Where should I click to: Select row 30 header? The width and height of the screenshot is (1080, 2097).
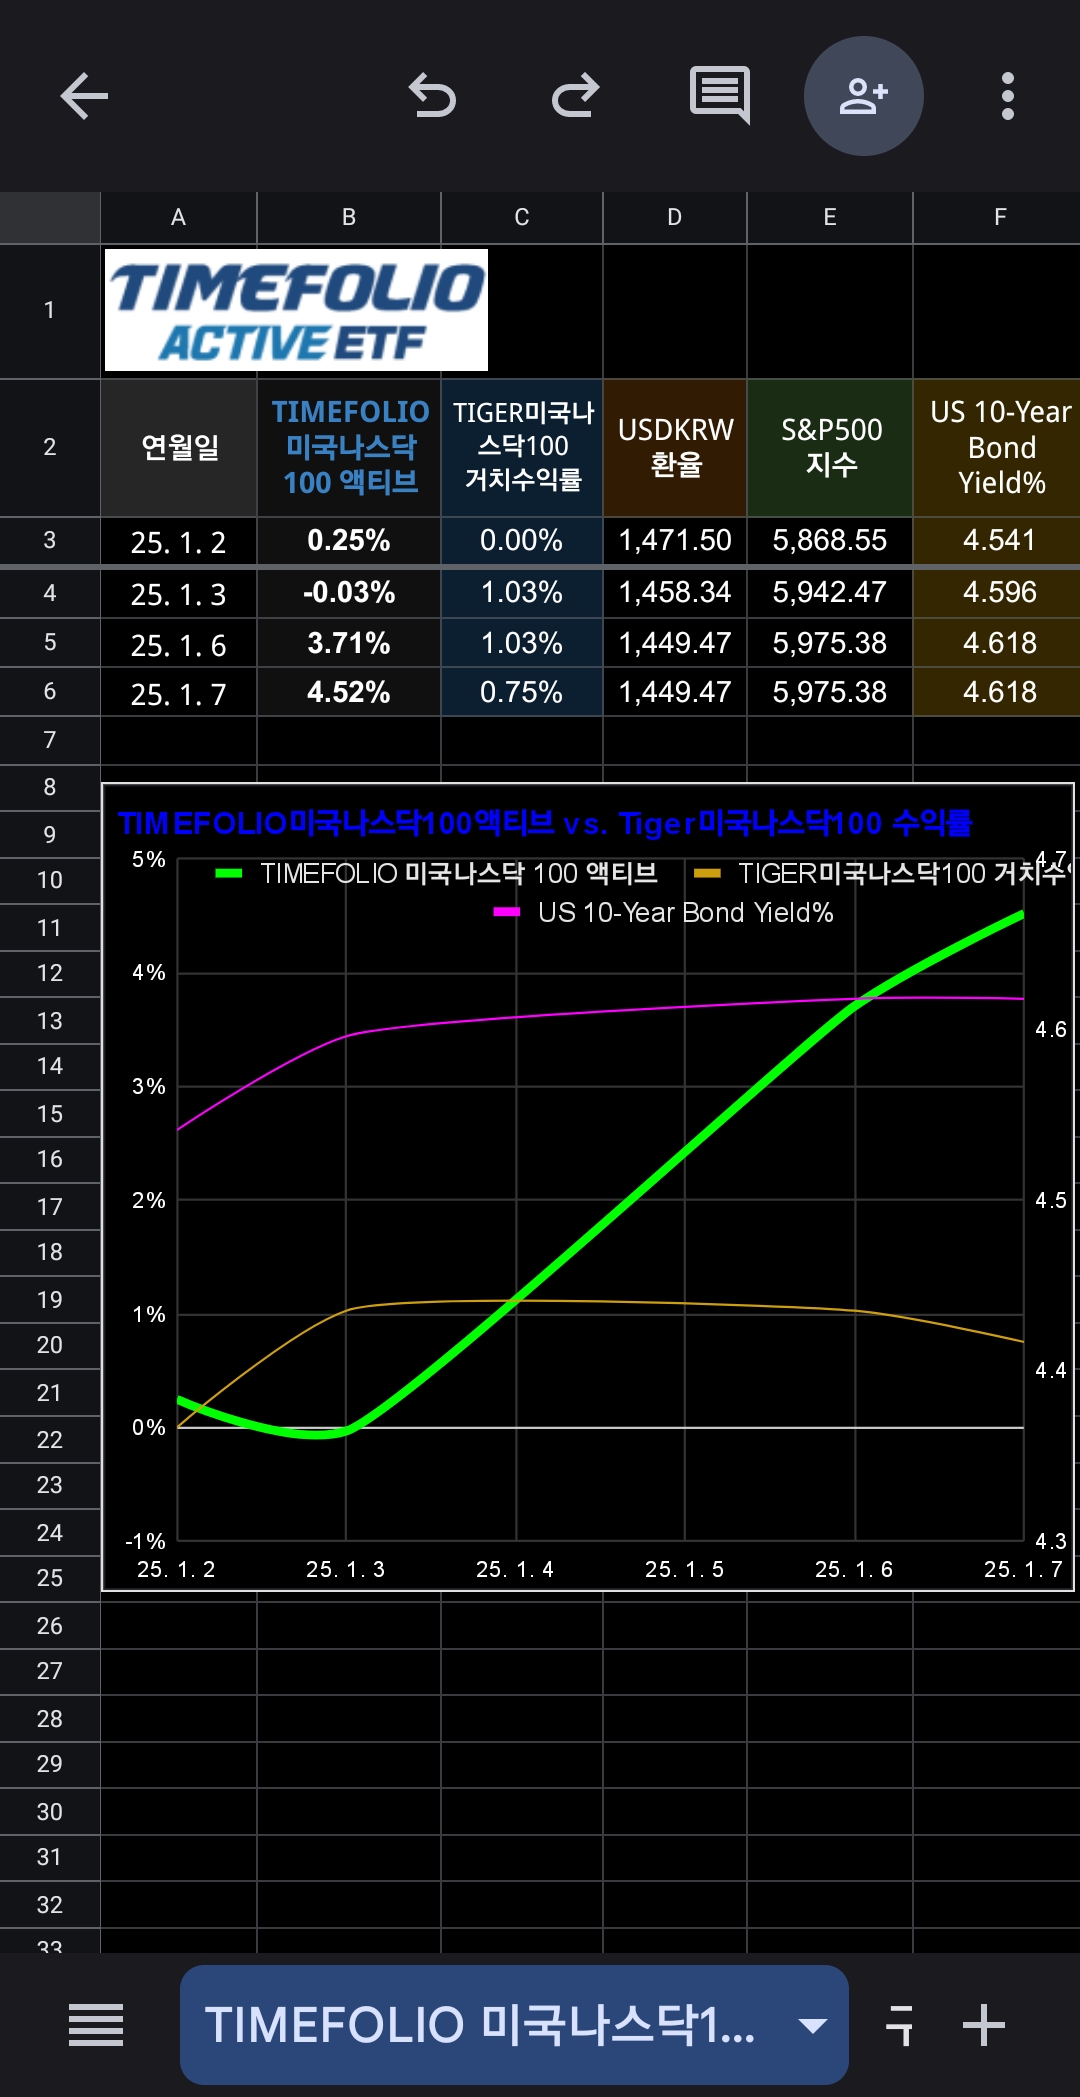[x=50, y=1812]
